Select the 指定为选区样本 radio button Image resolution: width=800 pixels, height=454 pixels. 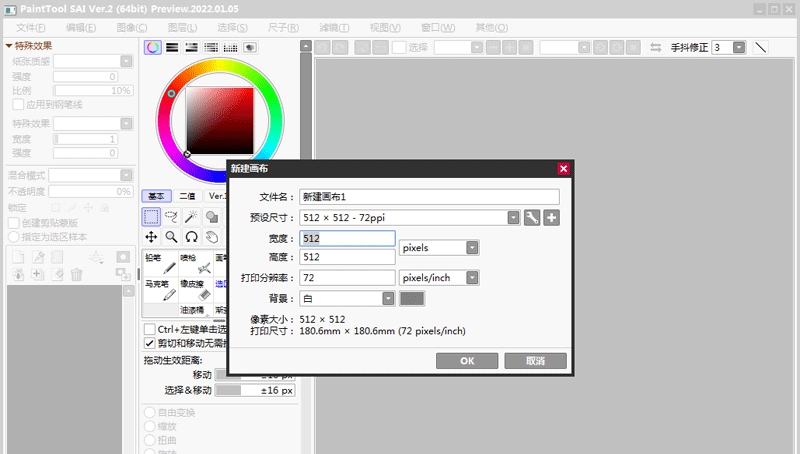click(x=14, y=237)
